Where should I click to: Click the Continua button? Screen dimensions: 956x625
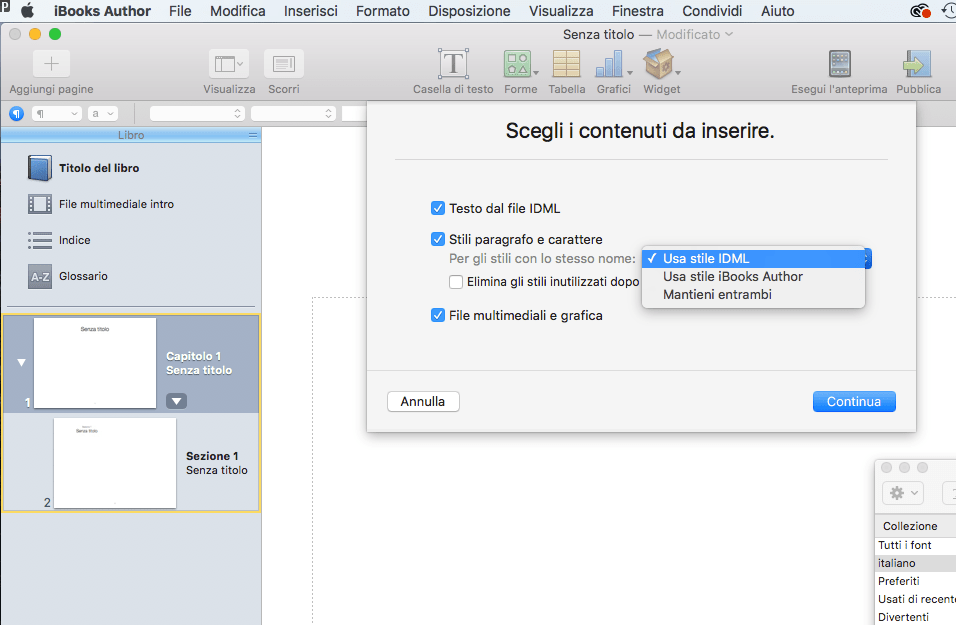click(854, 401)
